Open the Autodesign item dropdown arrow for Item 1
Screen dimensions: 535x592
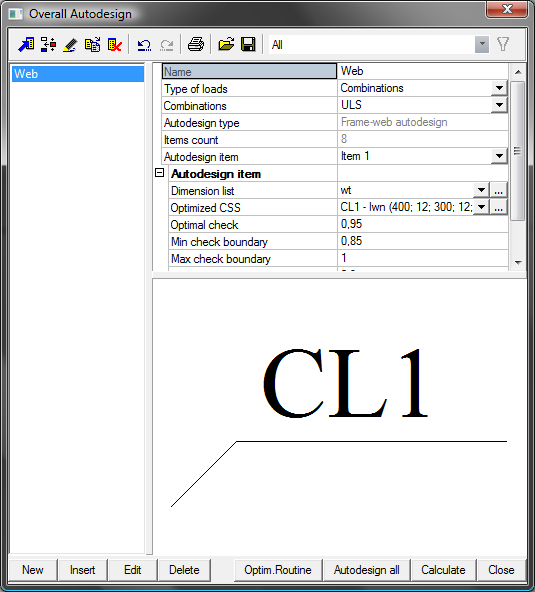[x=499, y=156]
